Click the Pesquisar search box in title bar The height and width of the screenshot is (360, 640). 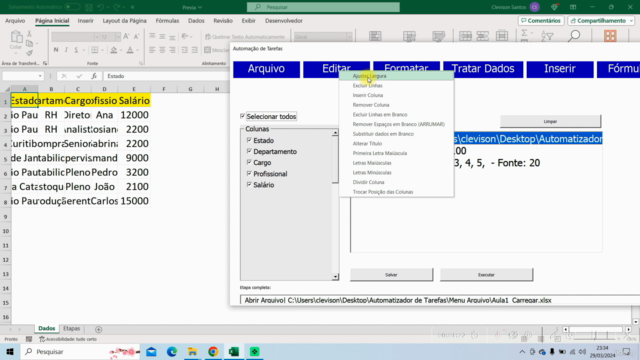coord(323,7)
